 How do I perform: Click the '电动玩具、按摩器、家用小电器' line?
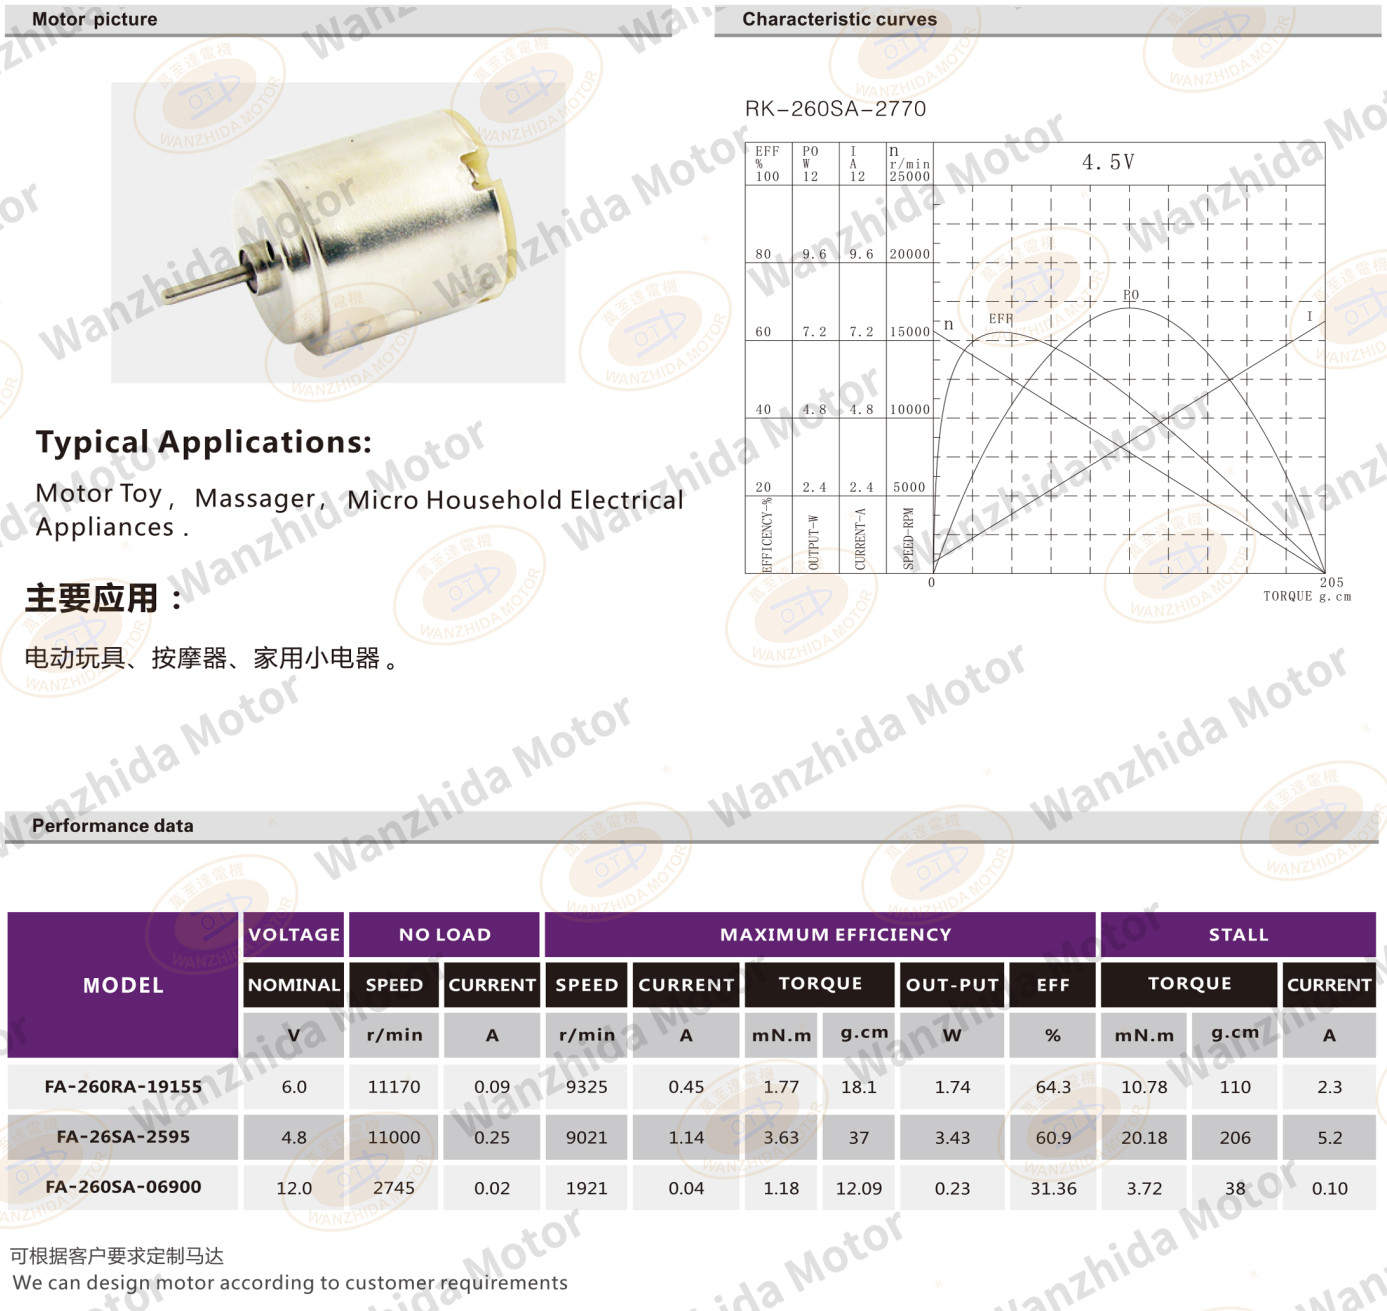point(210,658)
